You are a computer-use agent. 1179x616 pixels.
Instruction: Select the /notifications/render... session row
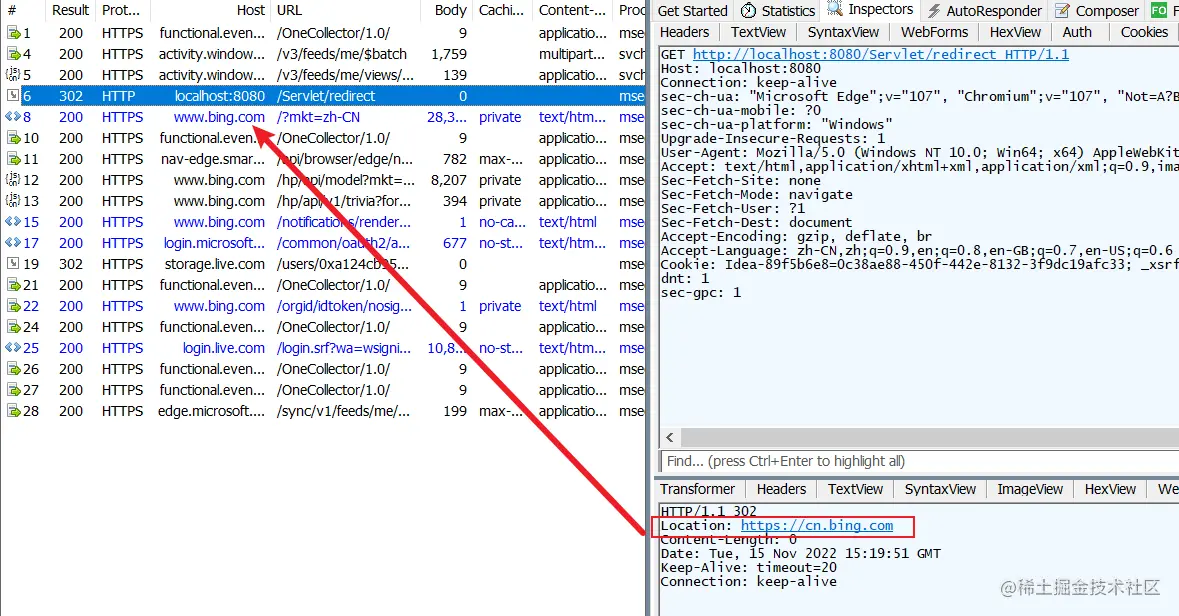323,223
